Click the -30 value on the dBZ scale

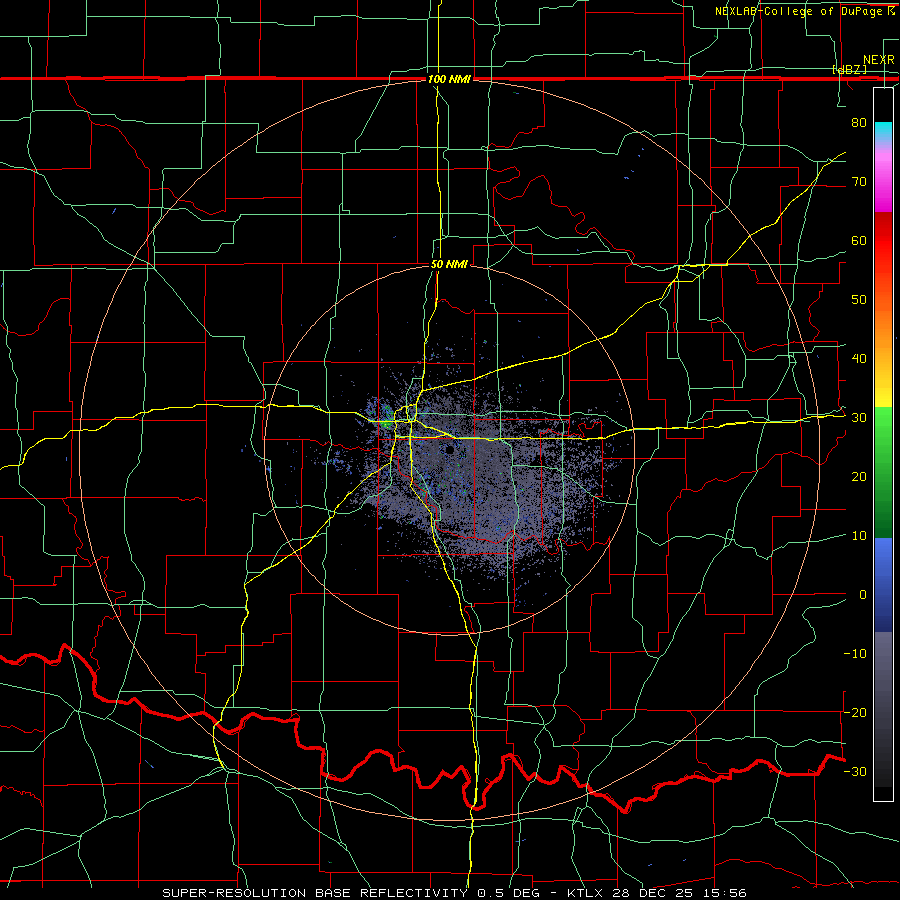coord(855,771)
